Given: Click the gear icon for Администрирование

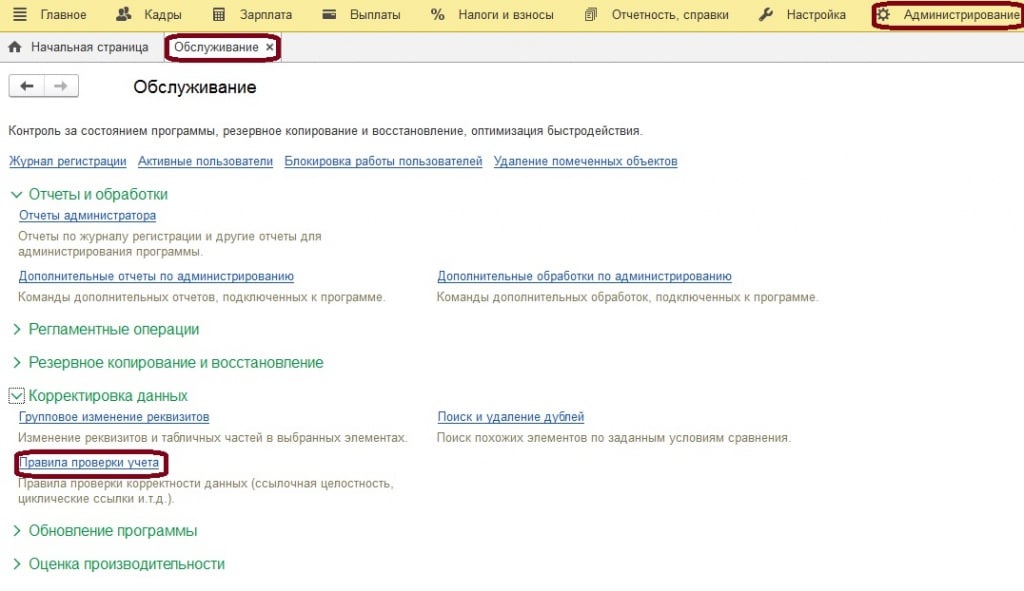Looking at the screenshot, I should 883,15.
